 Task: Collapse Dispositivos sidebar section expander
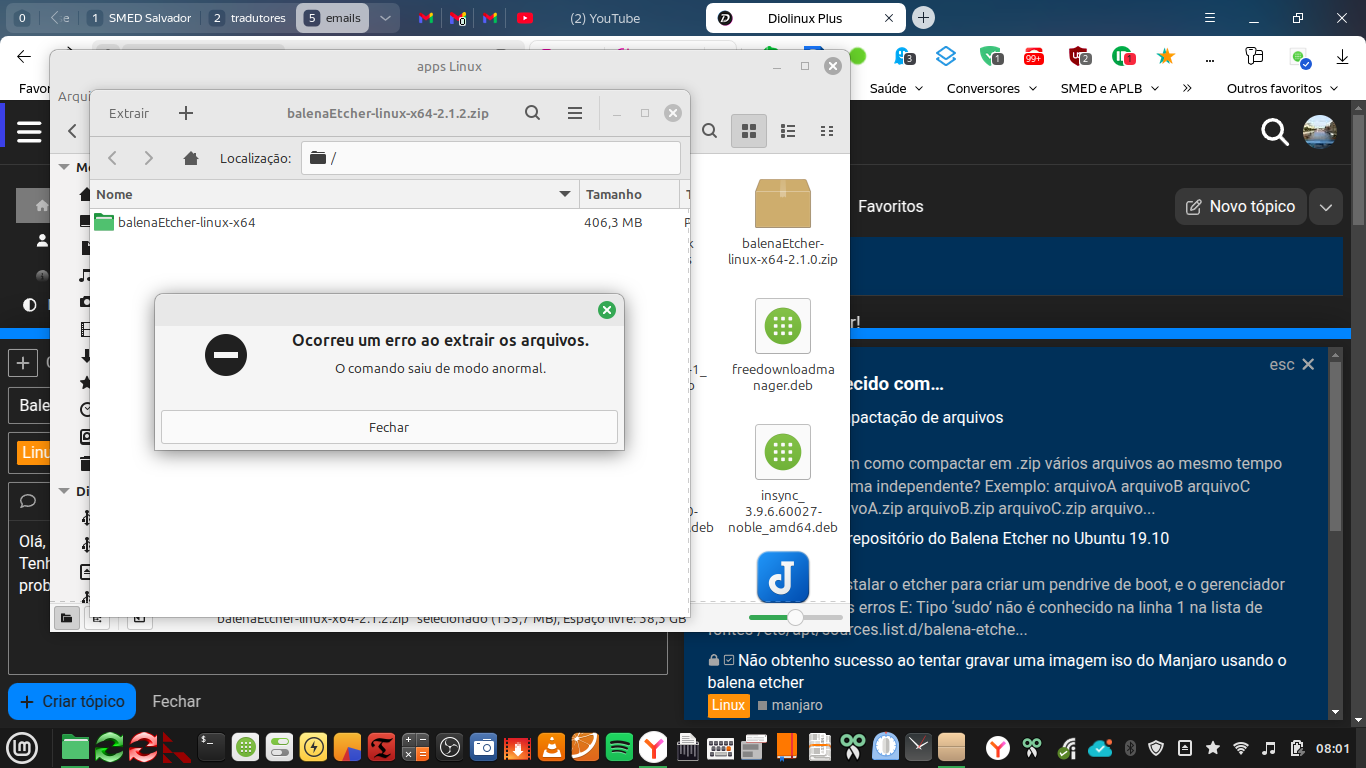[x=64, y=491]
